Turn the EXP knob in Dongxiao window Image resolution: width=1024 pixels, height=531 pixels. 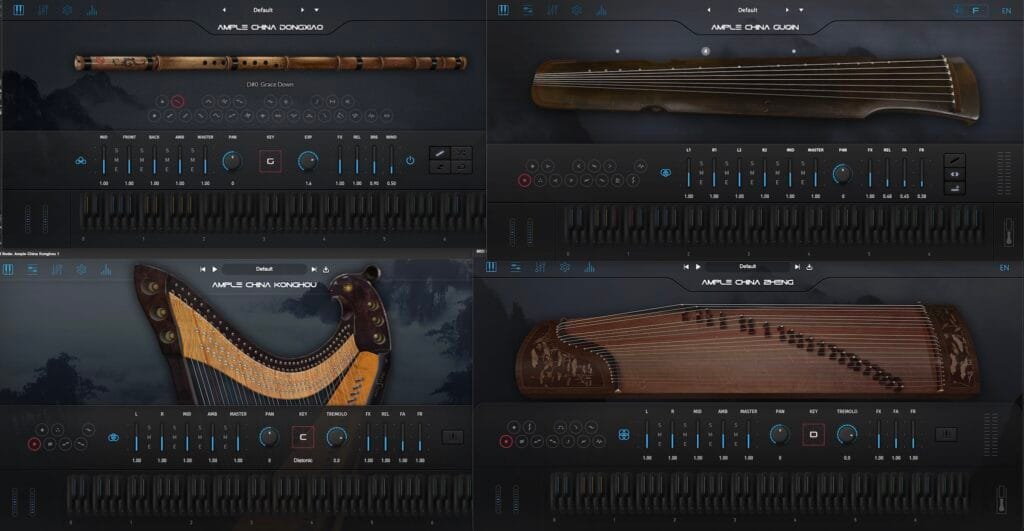click(308, 161)
